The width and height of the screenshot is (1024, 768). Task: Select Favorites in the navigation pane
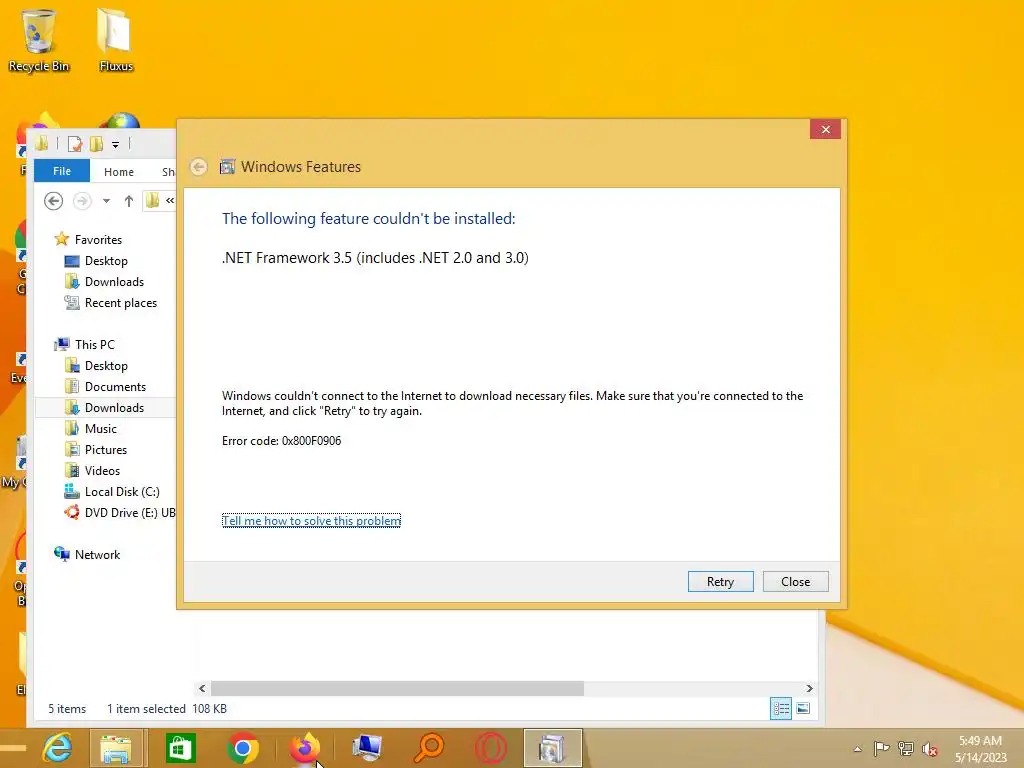click(98, 240)
